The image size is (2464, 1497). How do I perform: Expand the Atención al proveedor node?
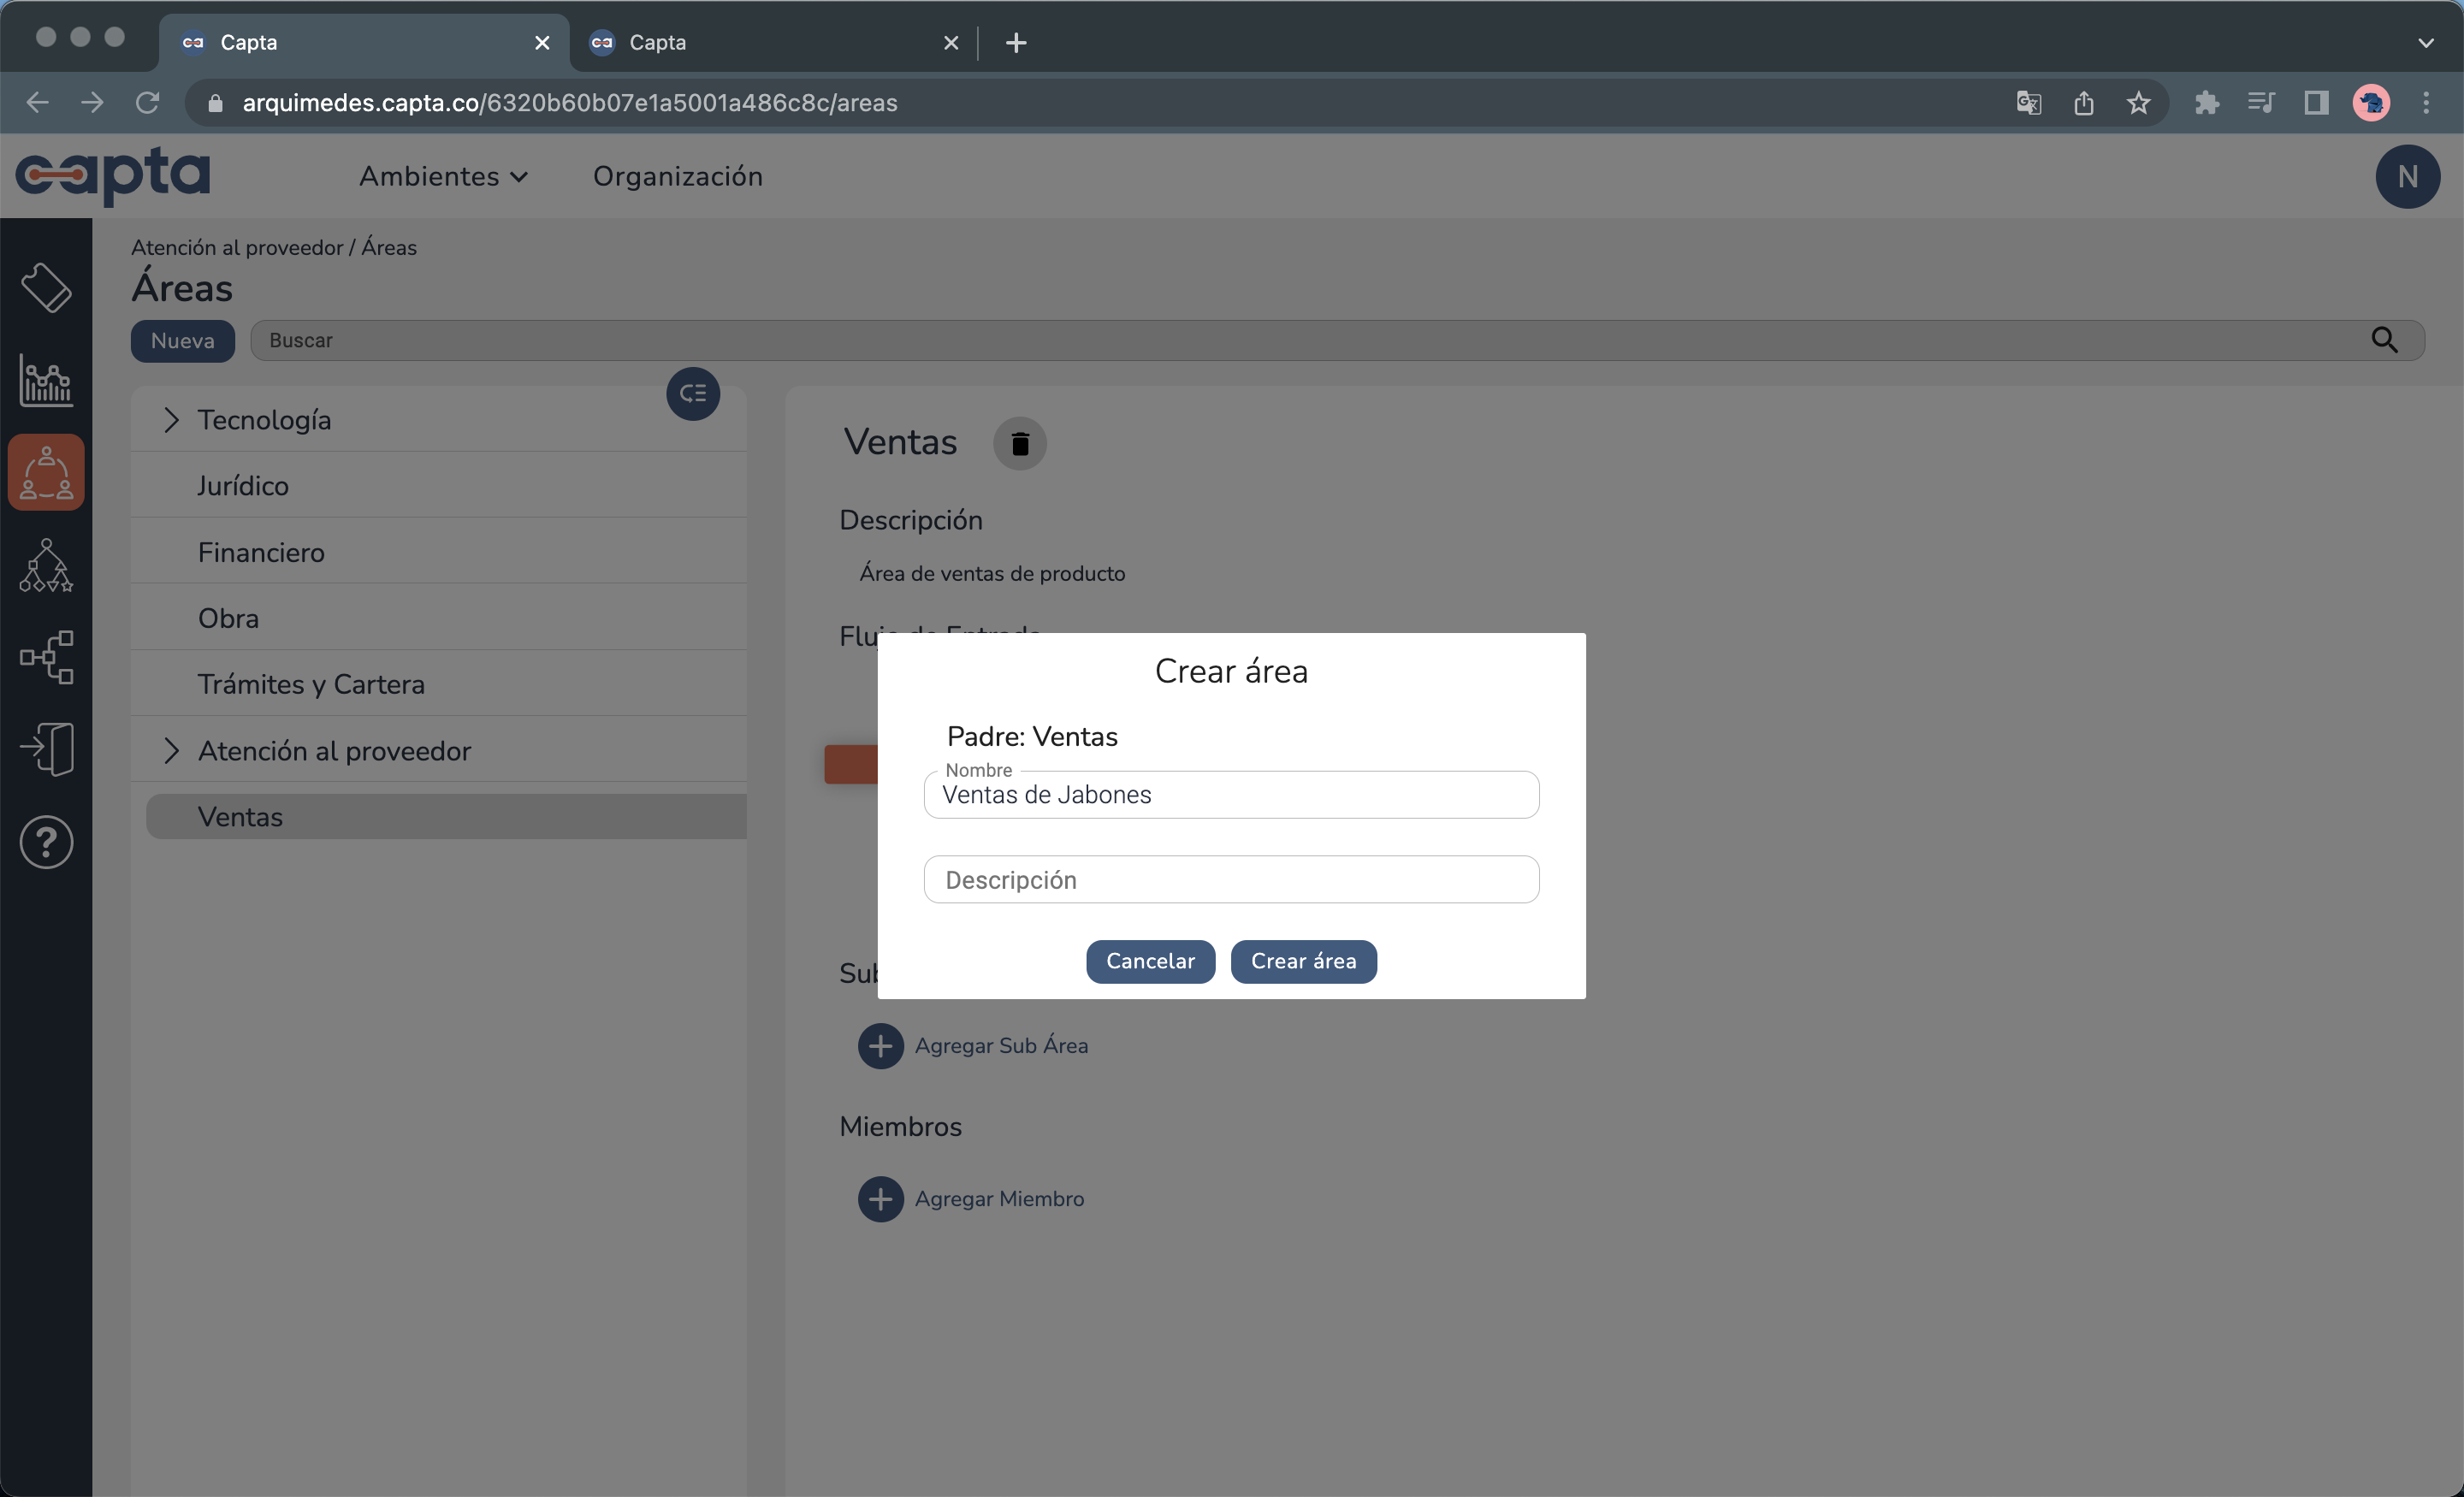(x=171, y=751)
